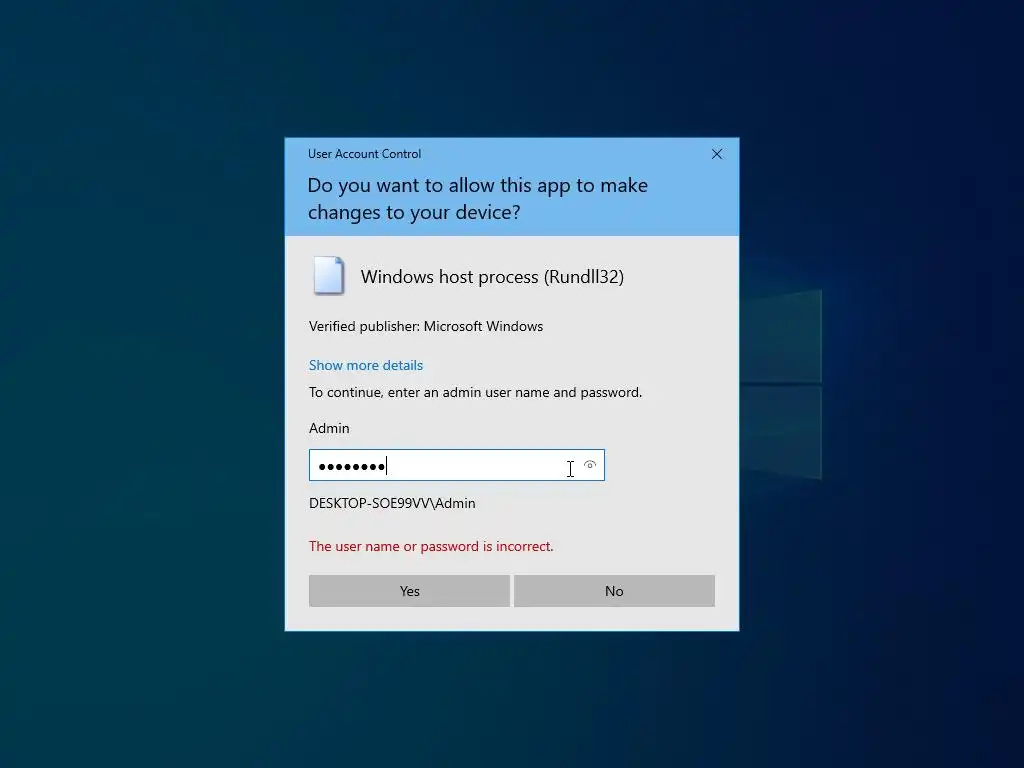Reveal password with the eye icon
This screenshot has height=768, width=1024.
point(590,465)
